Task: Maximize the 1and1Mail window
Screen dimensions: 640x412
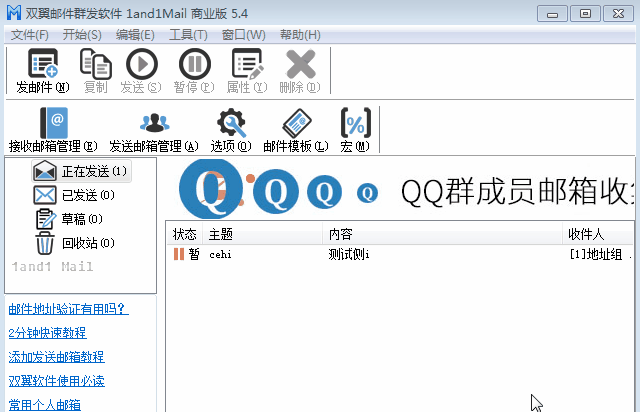Action: coord(585,14)
